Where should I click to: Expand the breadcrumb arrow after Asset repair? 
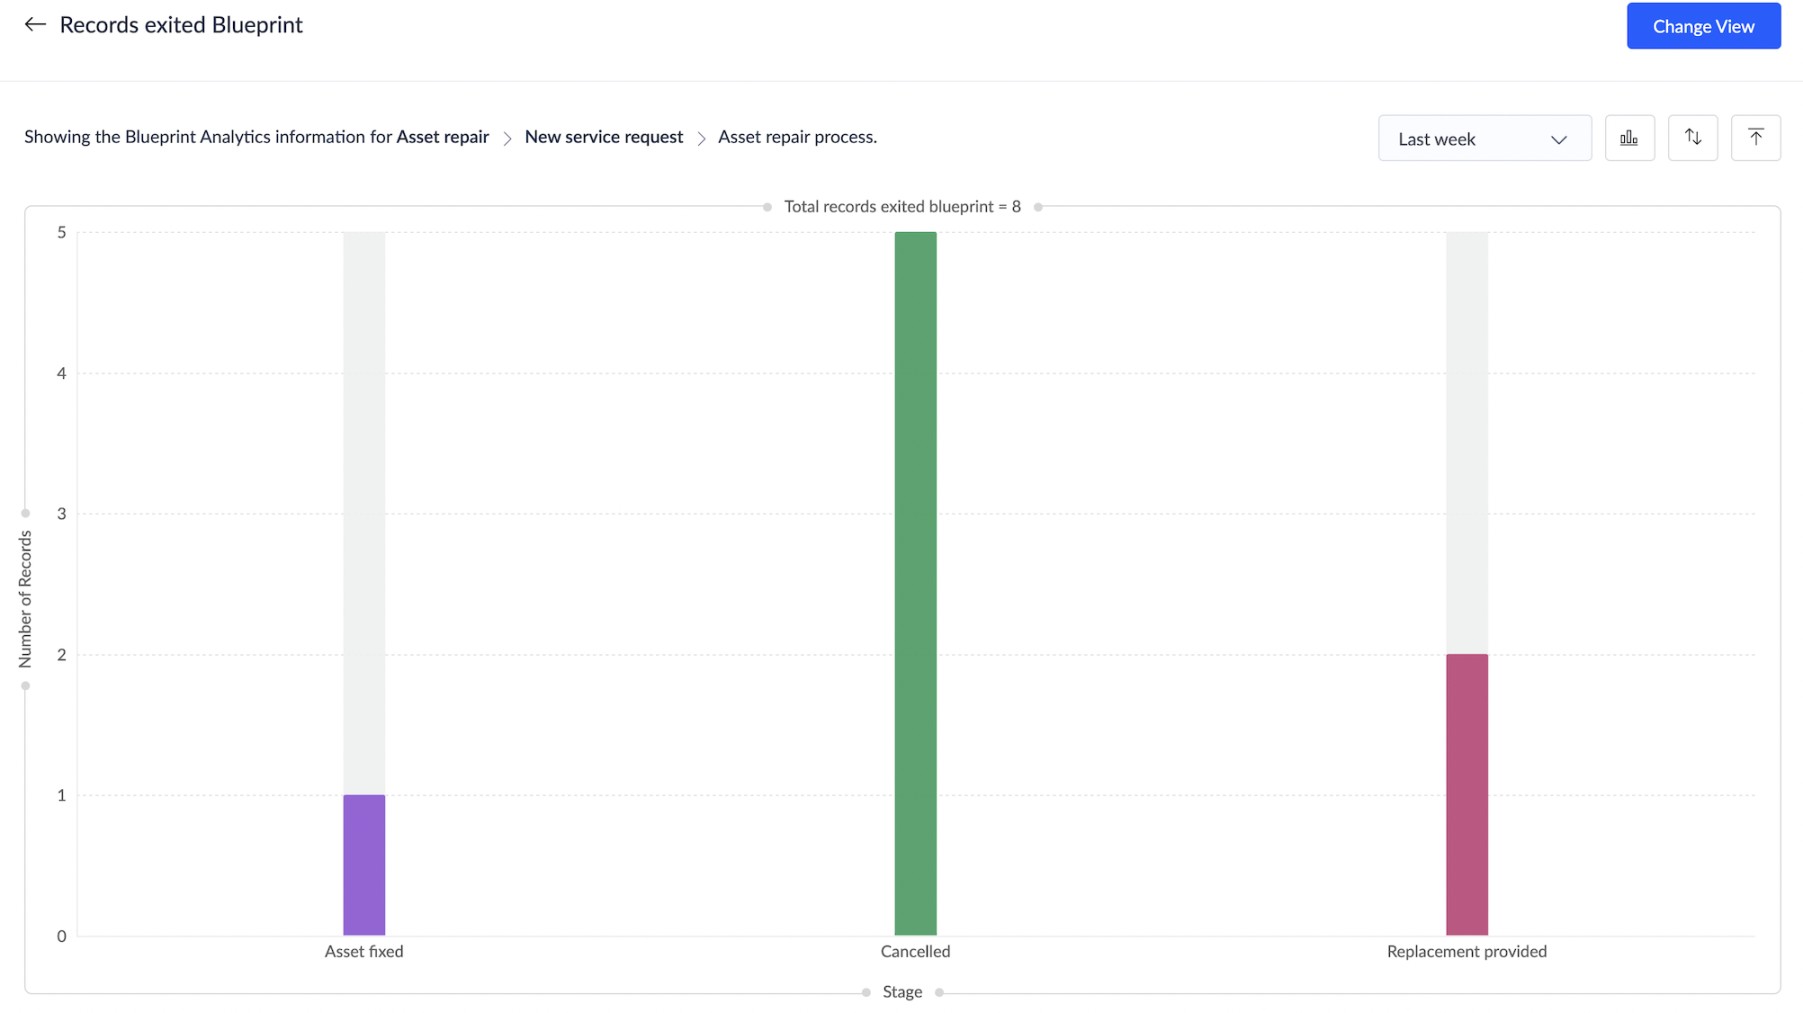508,137
